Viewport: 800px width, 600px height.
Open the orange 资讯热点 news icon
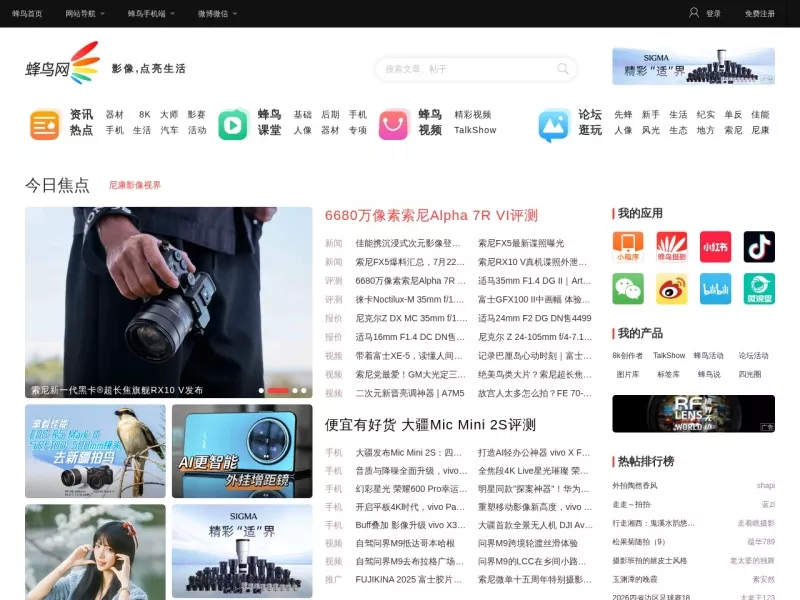click(x=44, y=124)
